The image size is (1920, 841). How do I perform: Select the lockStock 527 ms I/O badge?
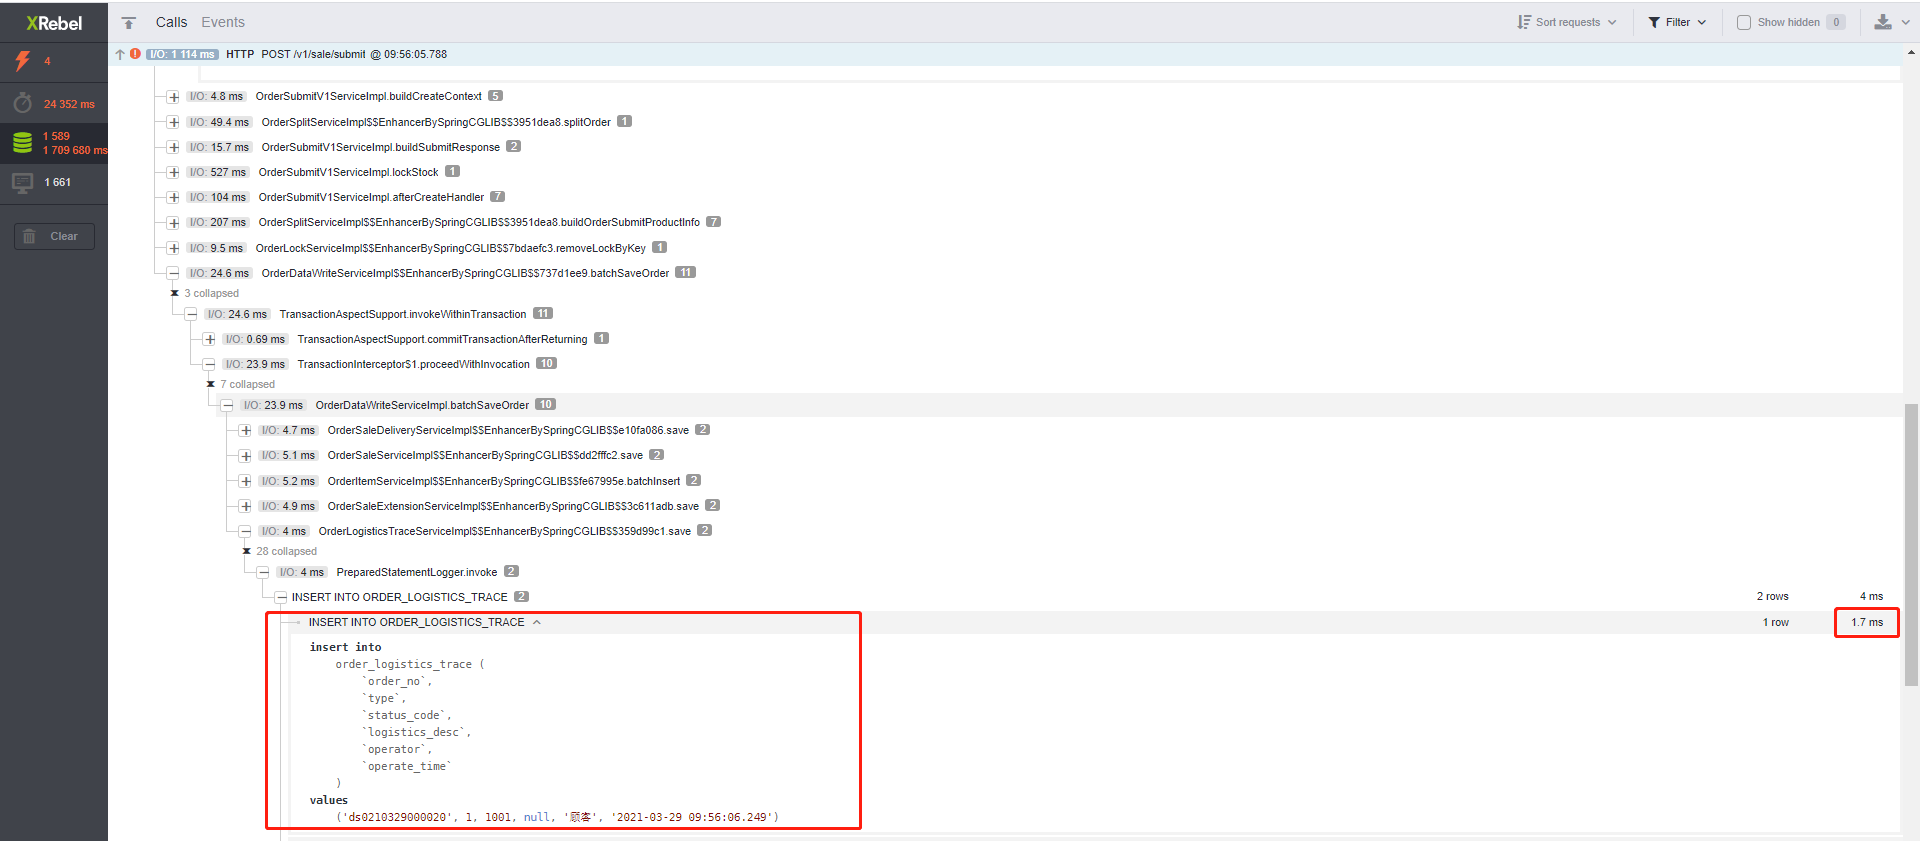tap(218, 172)
